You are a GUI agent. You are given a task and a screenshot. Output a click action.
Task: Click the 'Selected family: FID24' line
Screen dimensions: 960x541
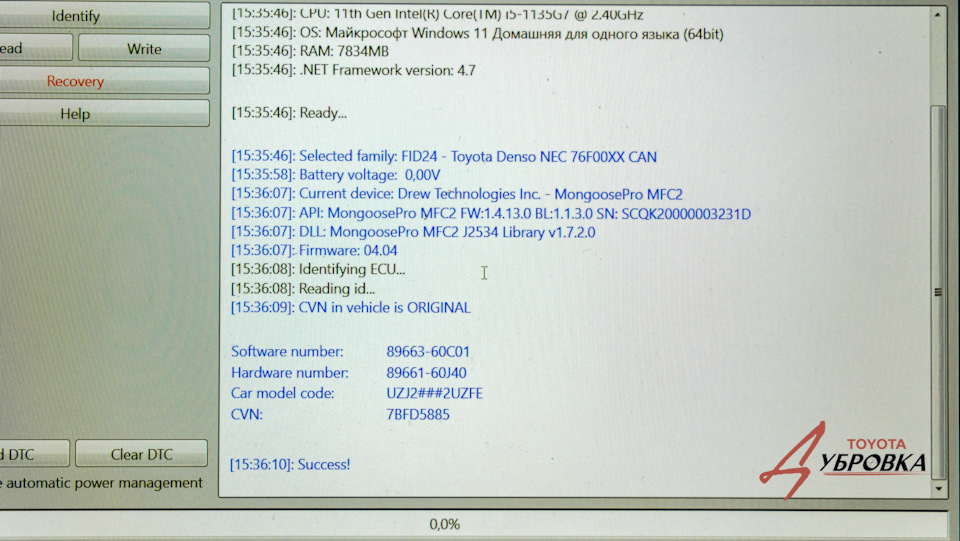[444, 157]
